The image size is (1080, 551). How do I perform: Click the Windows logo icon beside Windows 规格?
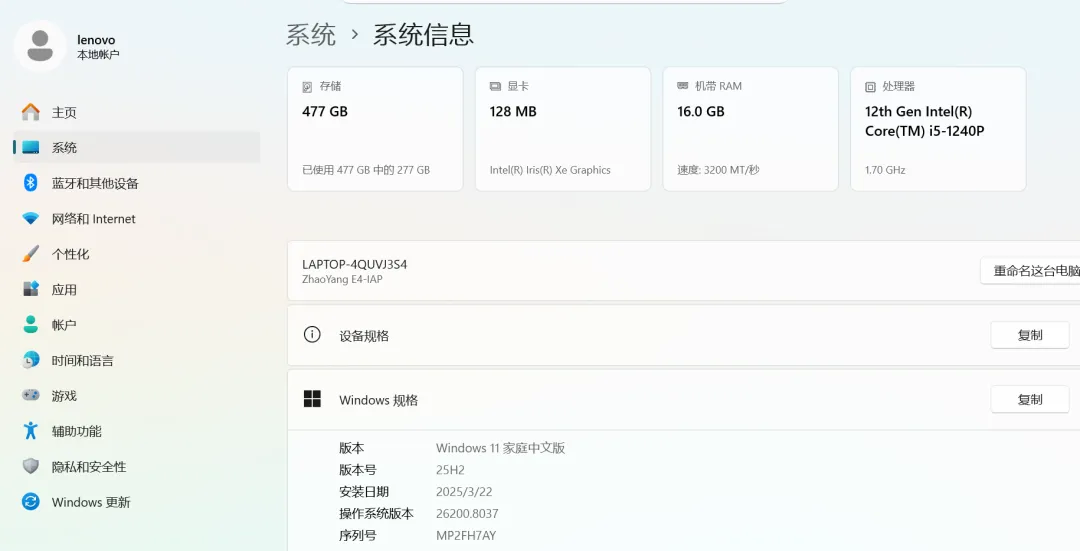(312, 399)
